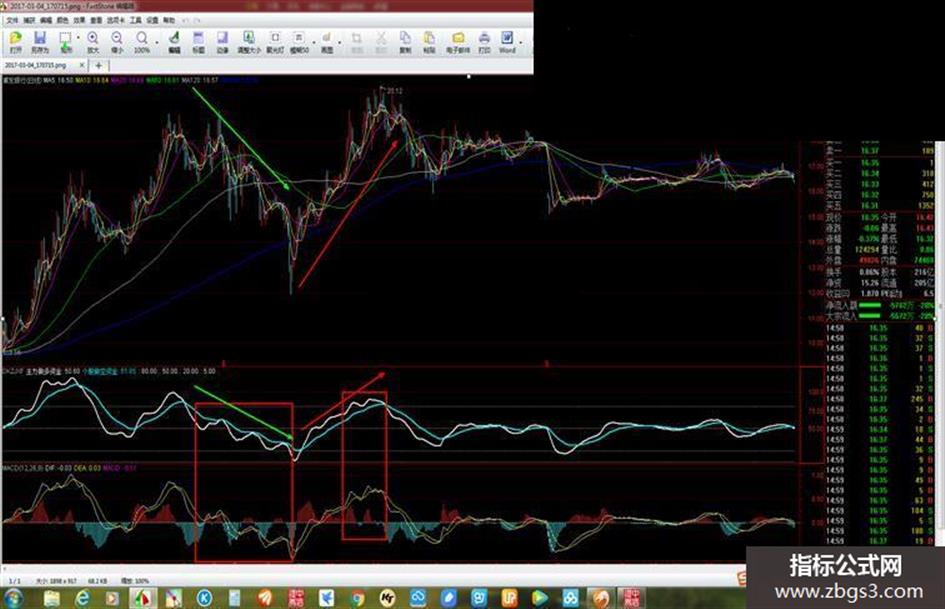Viewport: 945px width, 609px height.
Task: Open the green play-button video app on taskbar
Action: (x=539, y=598)
